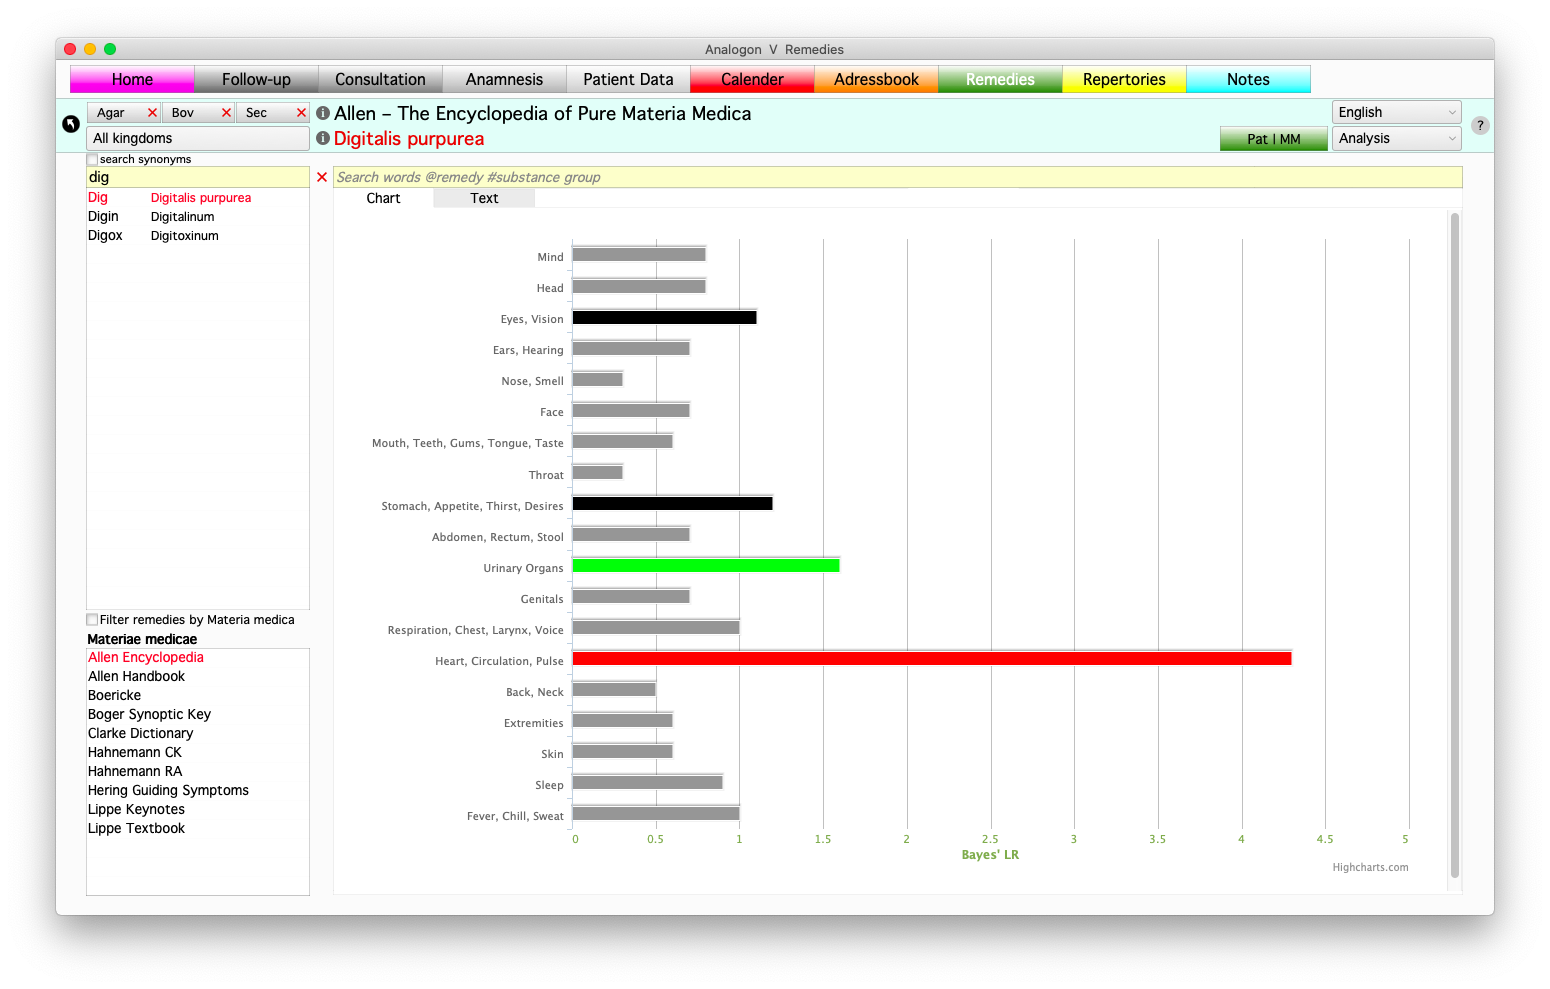Click the round back arrow icon

[71, 124]
